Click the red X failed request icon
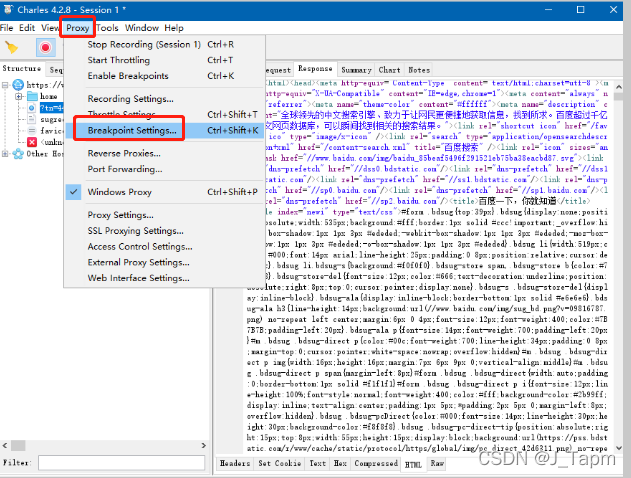631x478 pixels. tap(32, 142)
